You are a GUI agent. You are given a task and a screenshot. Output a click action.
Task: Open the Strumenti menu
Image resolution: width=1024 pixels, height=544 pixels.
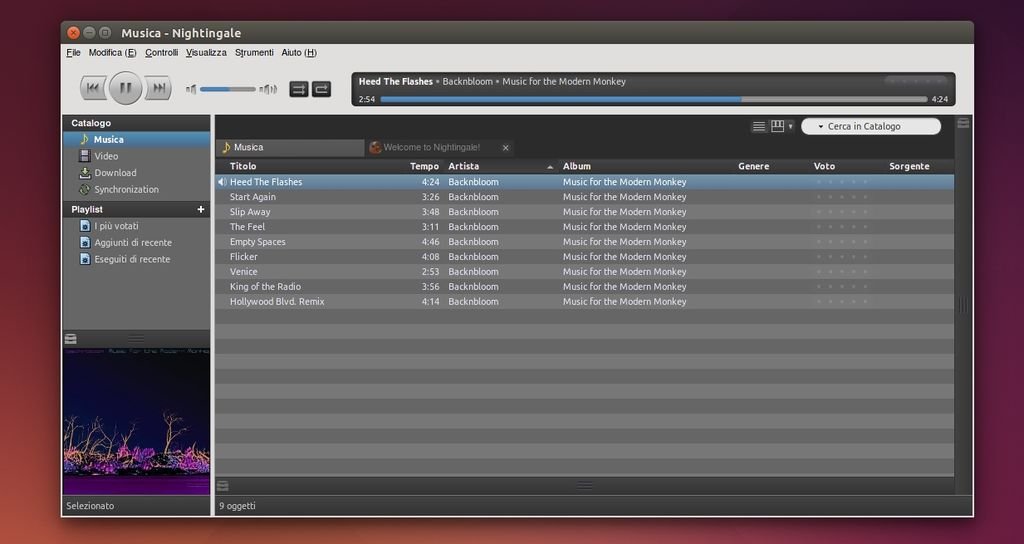tap(254, 53)
